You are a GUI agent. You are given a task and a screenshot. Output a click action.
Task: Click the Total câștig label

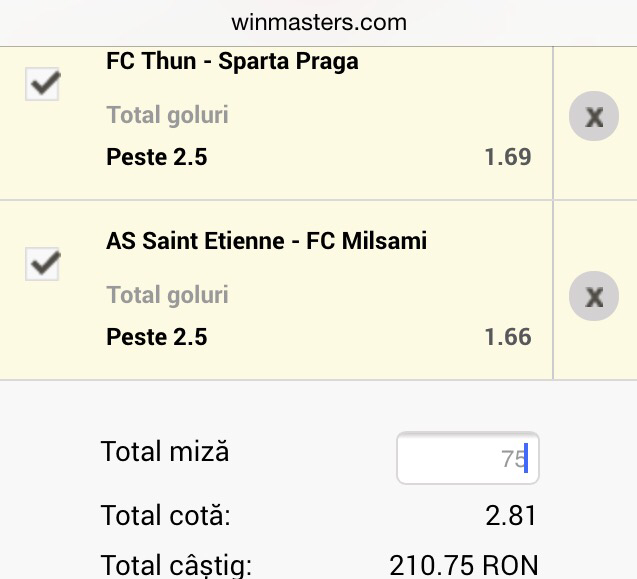tap(176, 565)
